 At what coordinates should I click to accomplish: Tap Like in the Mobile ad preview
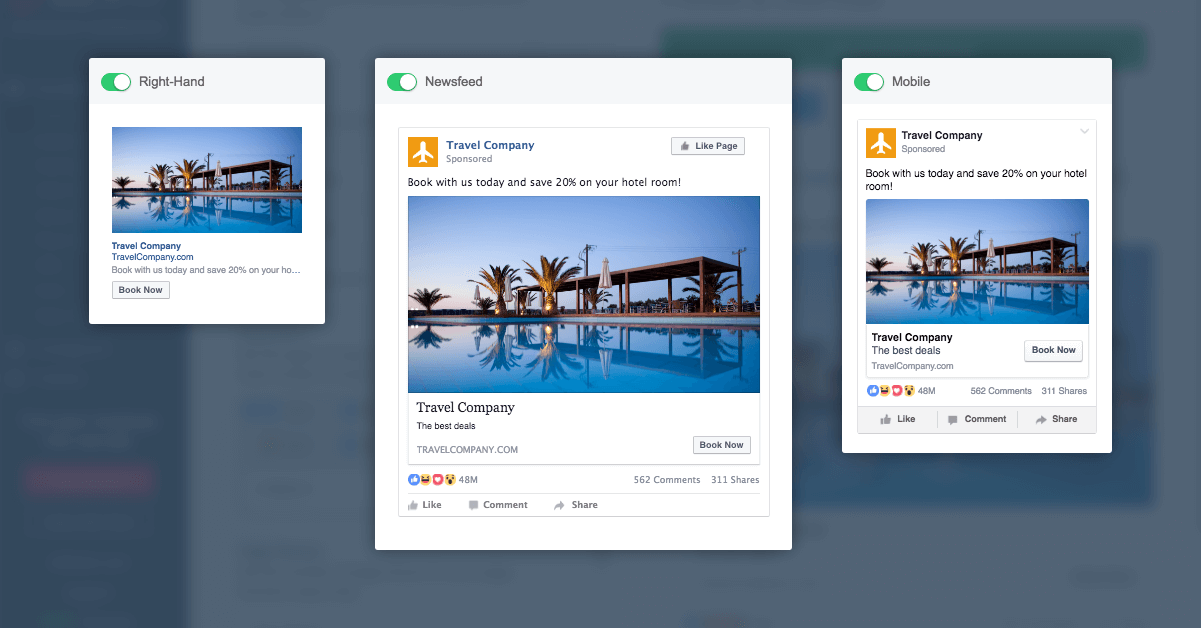tap(897, 420)
